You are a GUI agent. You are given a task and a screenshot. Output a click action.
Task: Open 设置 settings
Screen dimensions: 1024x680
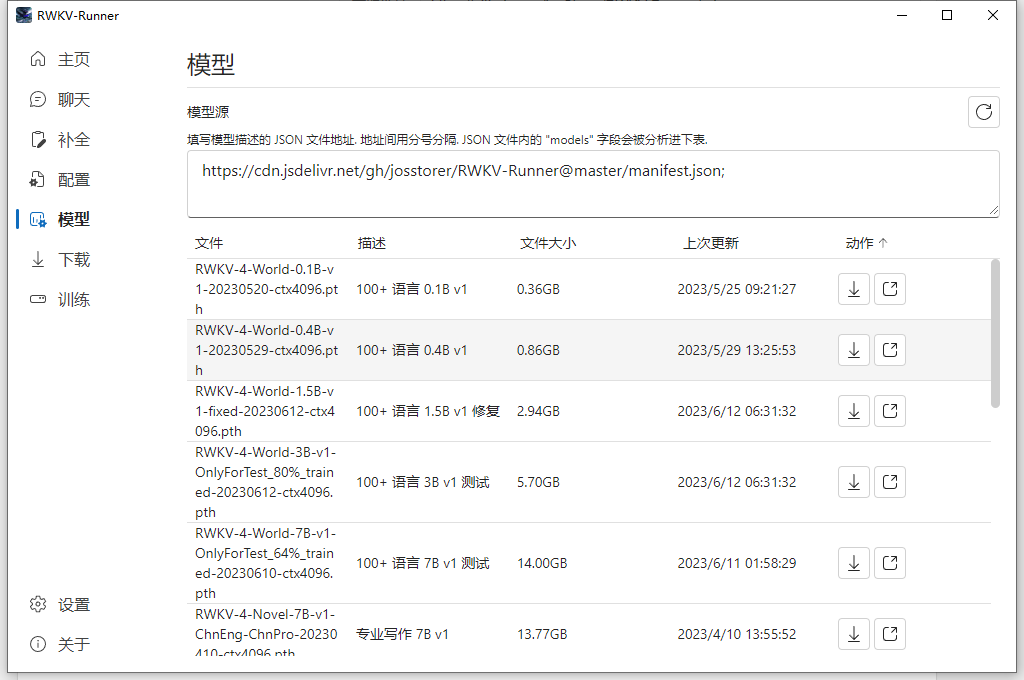[x=60, y=605]
